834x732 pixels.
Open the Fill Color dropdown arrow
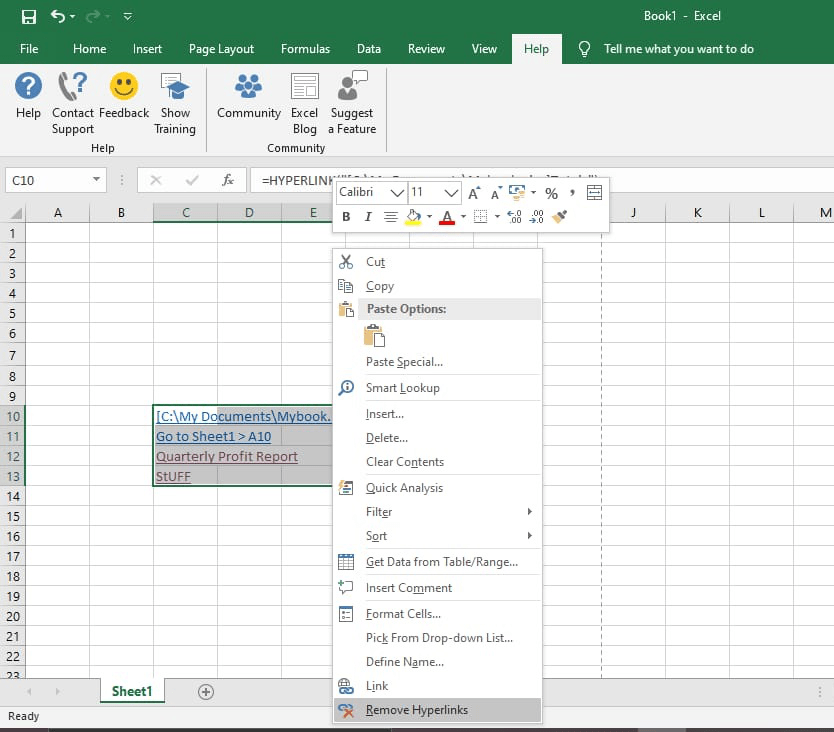[x=429, y=217]
